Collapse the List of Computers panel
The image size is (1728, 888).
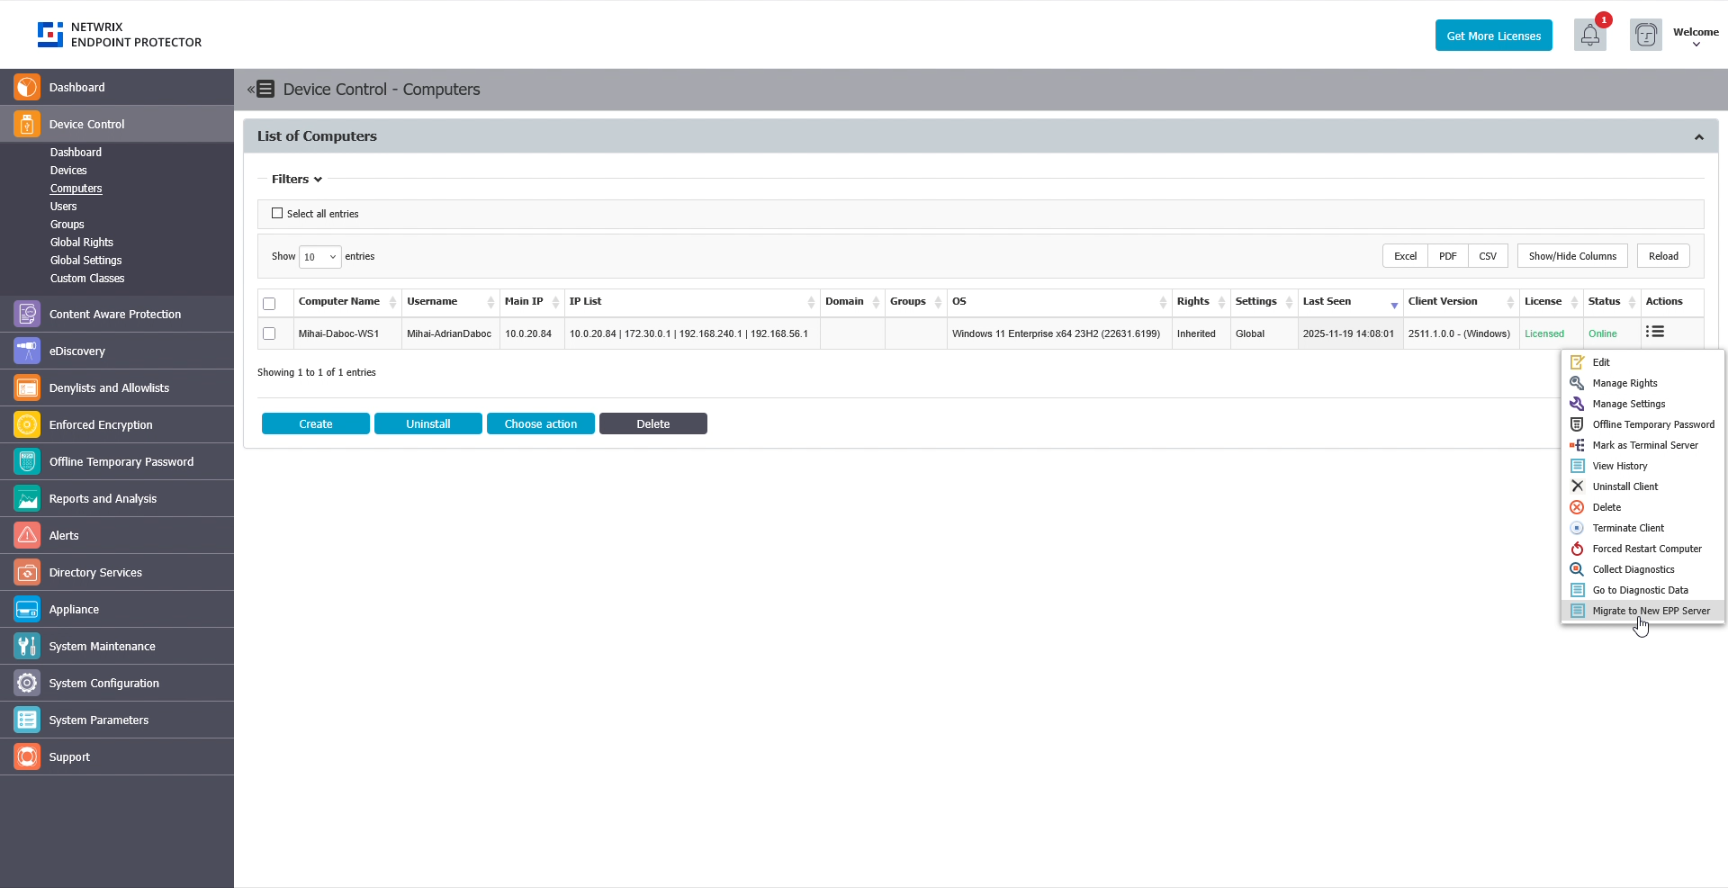pos(1698,137)
